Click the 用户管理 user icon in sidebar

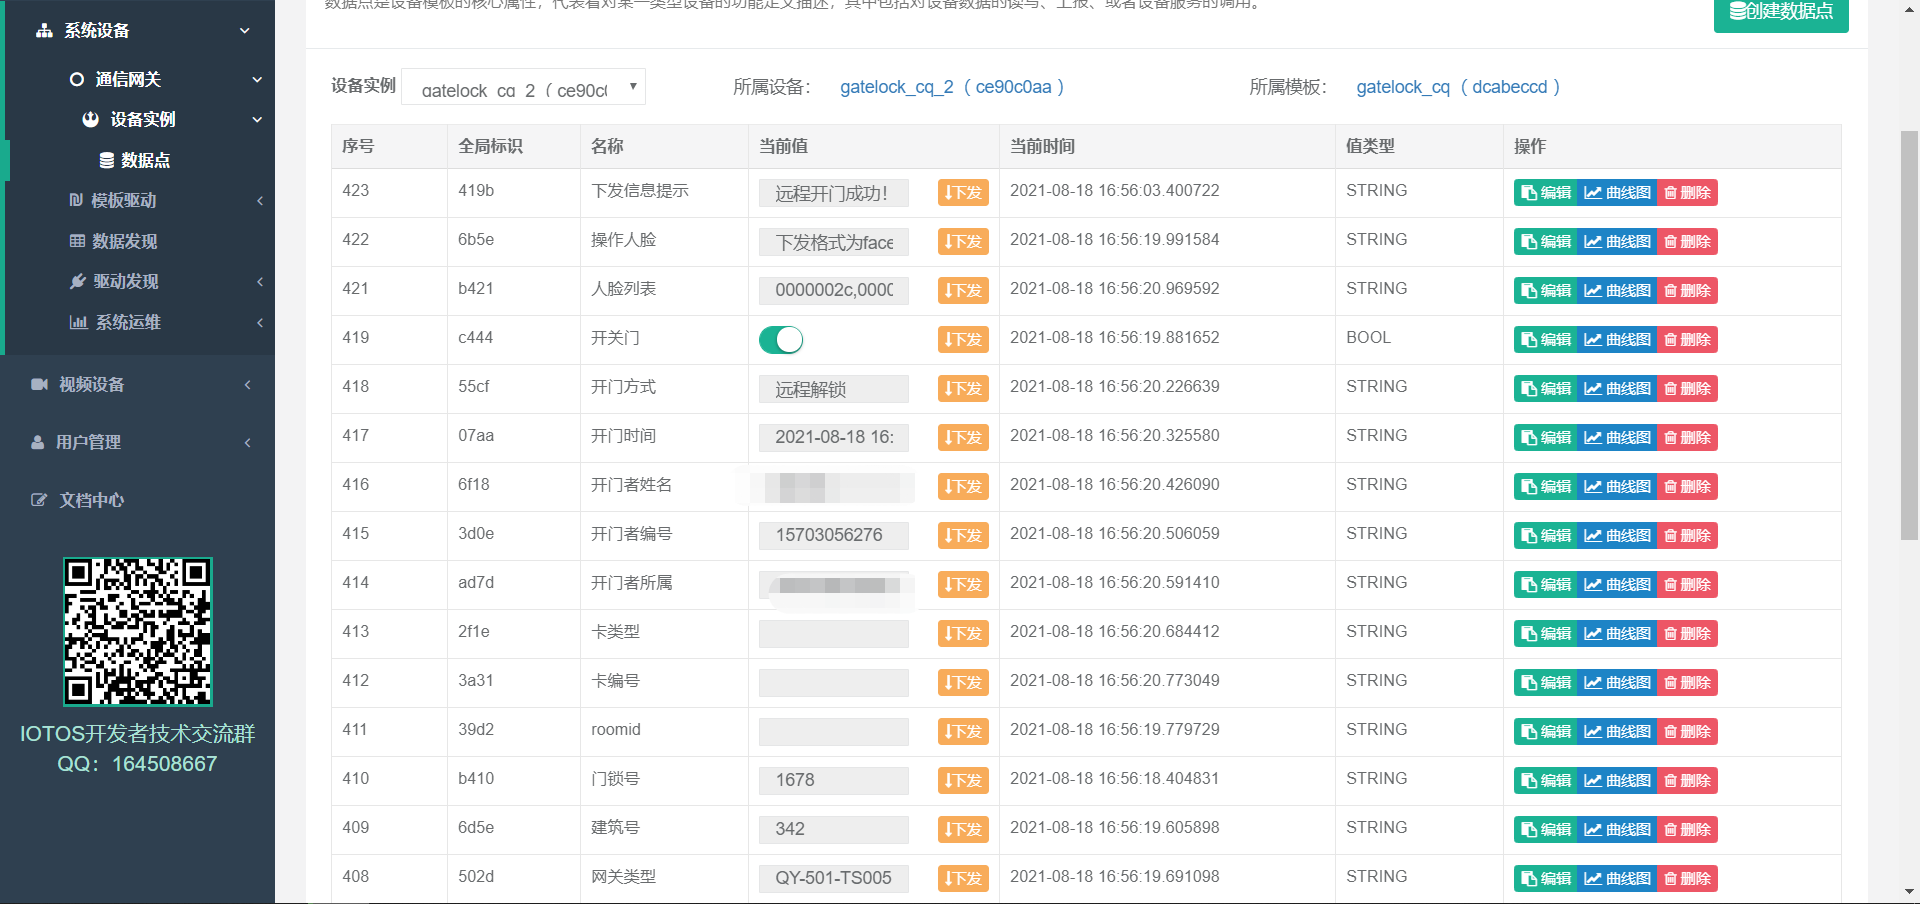pyautogui.click(x=38, y=442)
